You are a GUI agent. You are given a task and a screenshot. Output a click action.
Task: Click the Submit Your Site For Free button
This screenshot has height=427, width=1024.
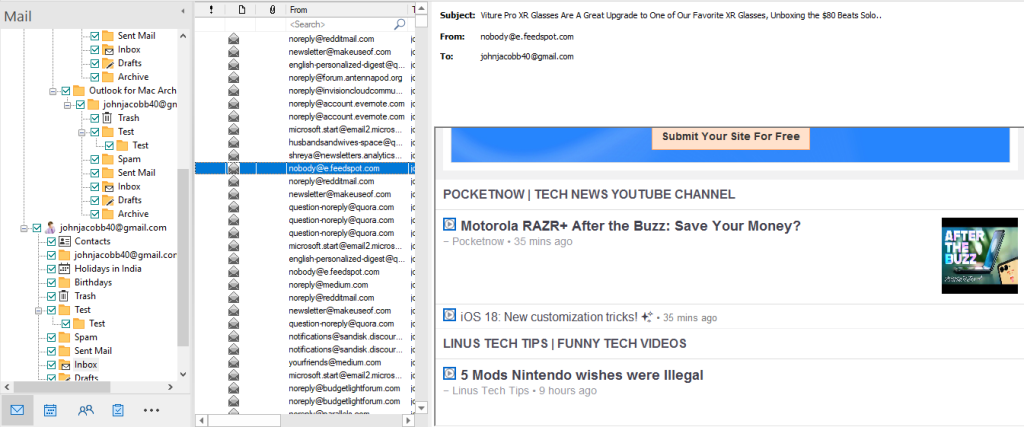(730, 137)
